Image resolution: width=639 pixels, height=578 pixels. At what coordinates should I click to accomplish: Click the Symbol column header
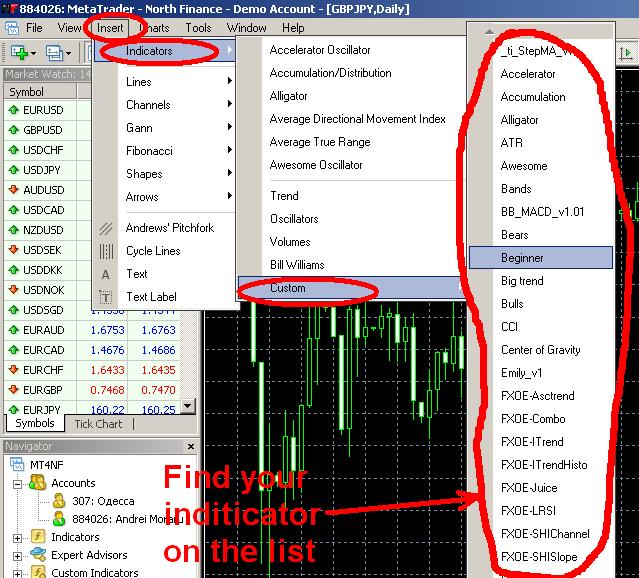pyautogui.click(x=40, y=91)
